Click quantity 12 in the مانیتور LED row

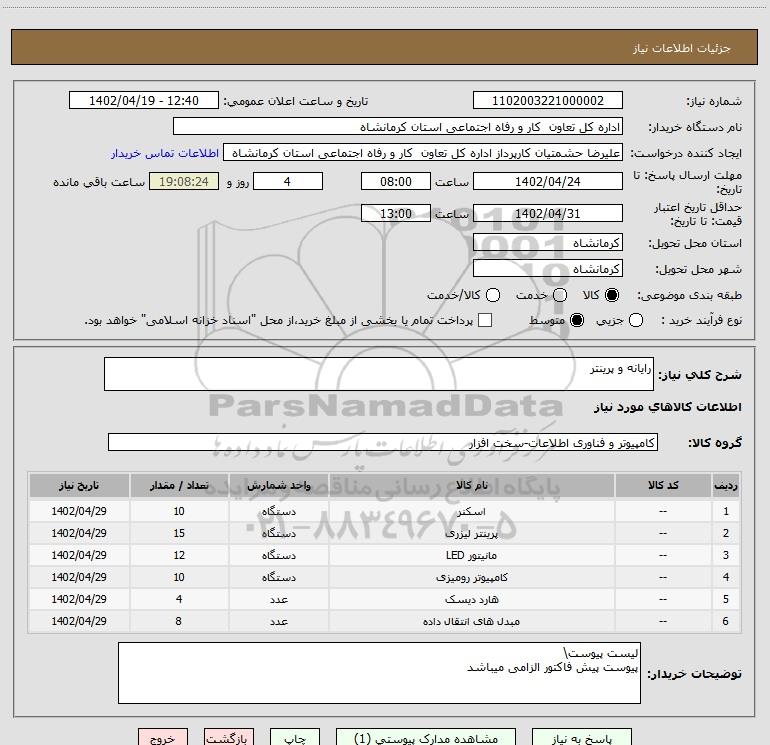[x=179, y=555]
